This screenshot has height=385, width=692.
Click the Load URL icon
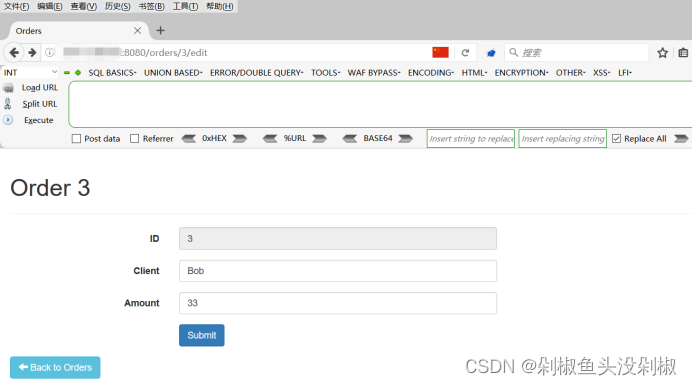[8, 88]
